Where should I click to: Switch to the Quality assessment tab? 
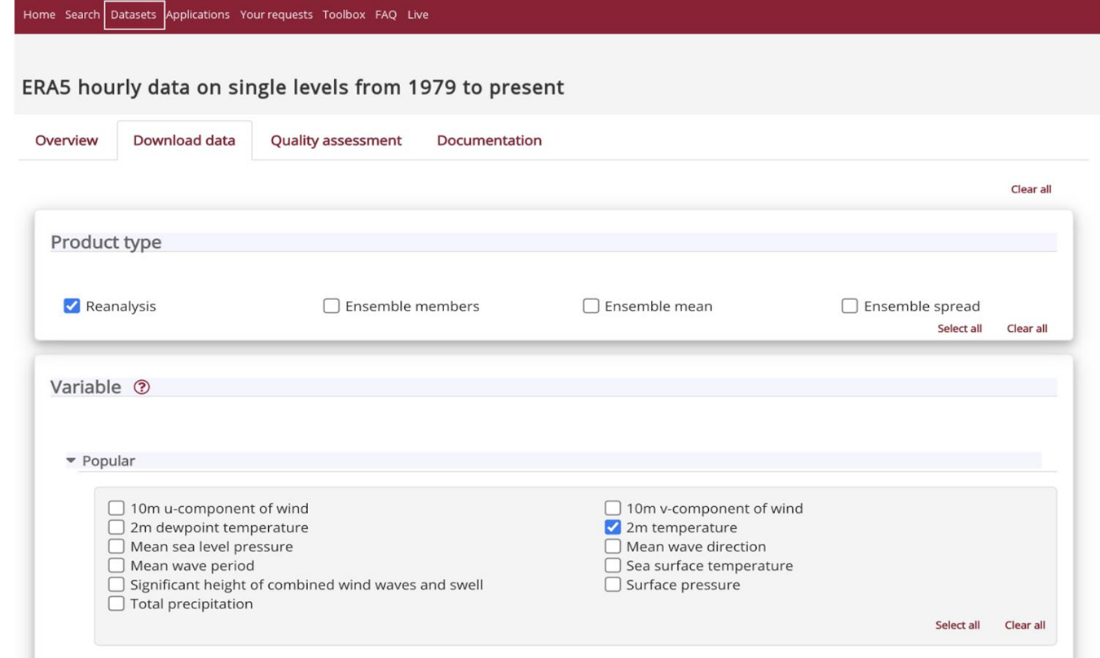click(x=336, y=140)
